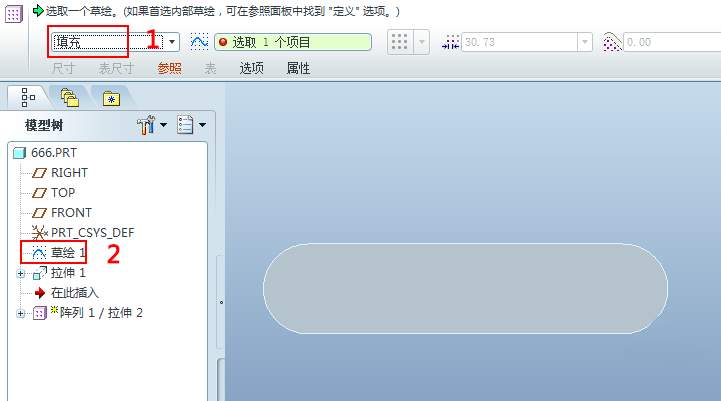
Task: Open the 填充 pattern type dropdown
Action: 172,42
